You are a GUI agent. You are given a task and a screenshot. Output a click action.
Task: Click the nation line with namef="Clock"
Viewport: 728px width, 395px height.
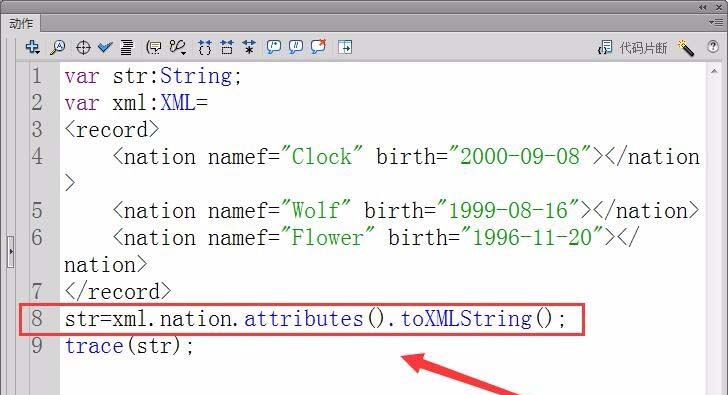tap(382, 169)
